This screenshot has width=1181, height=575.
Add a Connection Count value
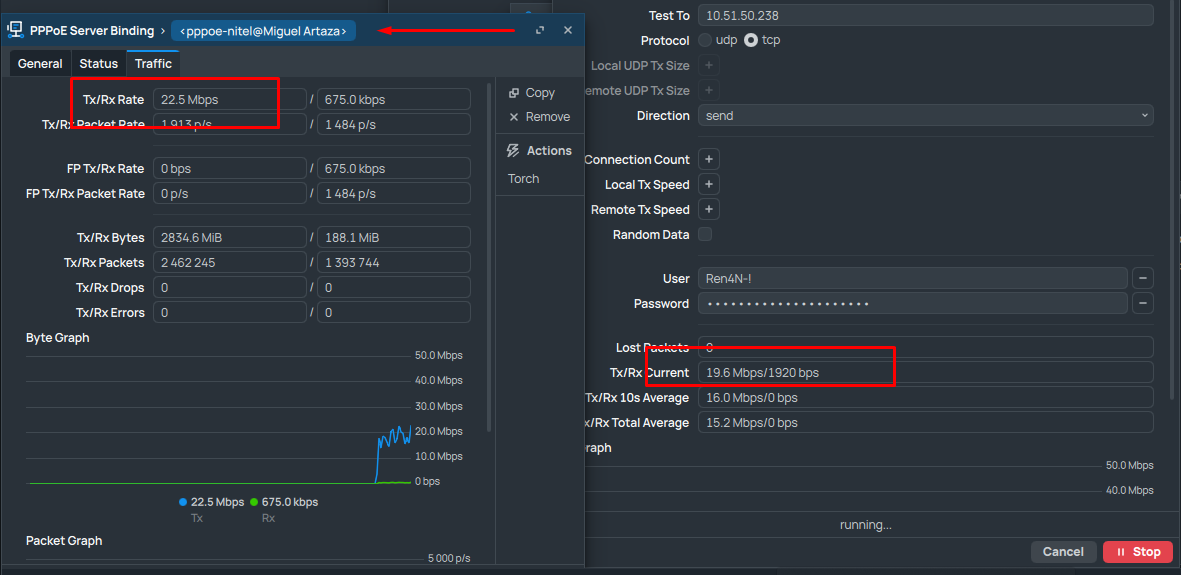(708, 160)
